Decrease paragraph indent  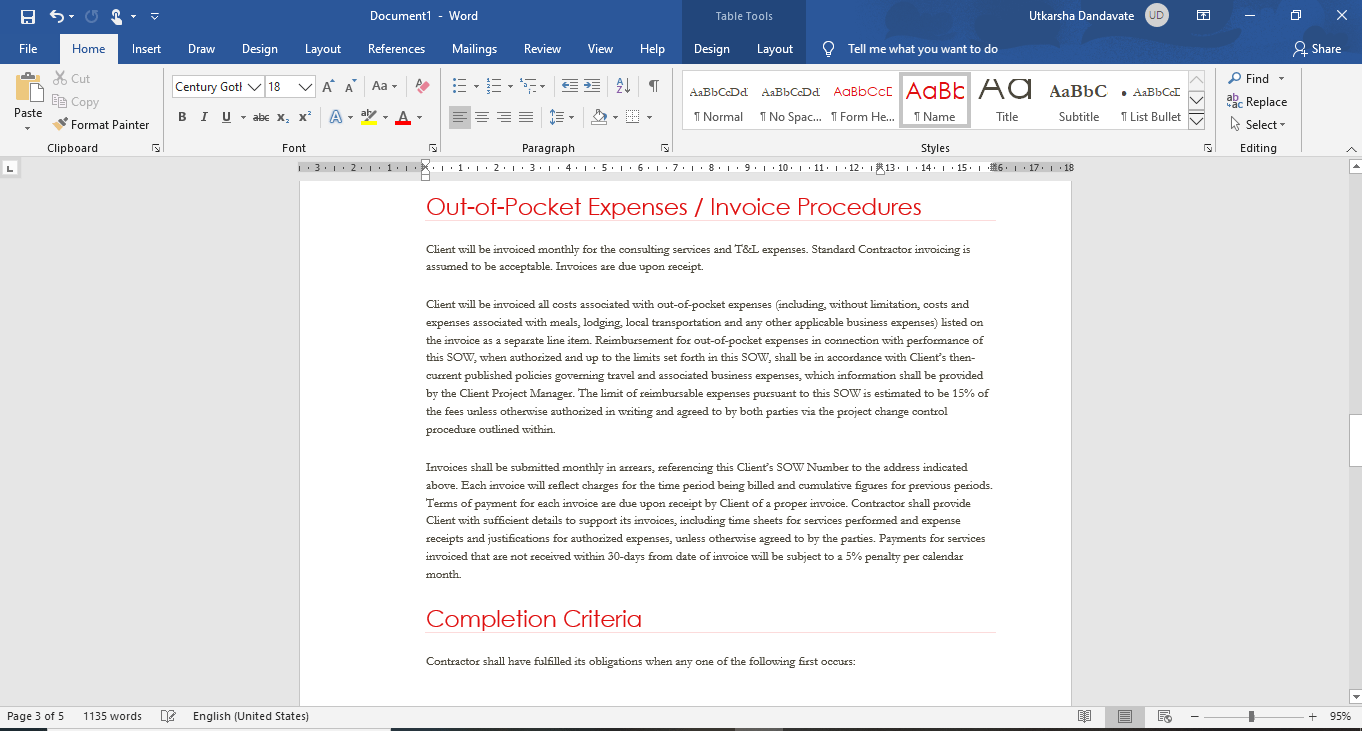[x=570, y=87]
